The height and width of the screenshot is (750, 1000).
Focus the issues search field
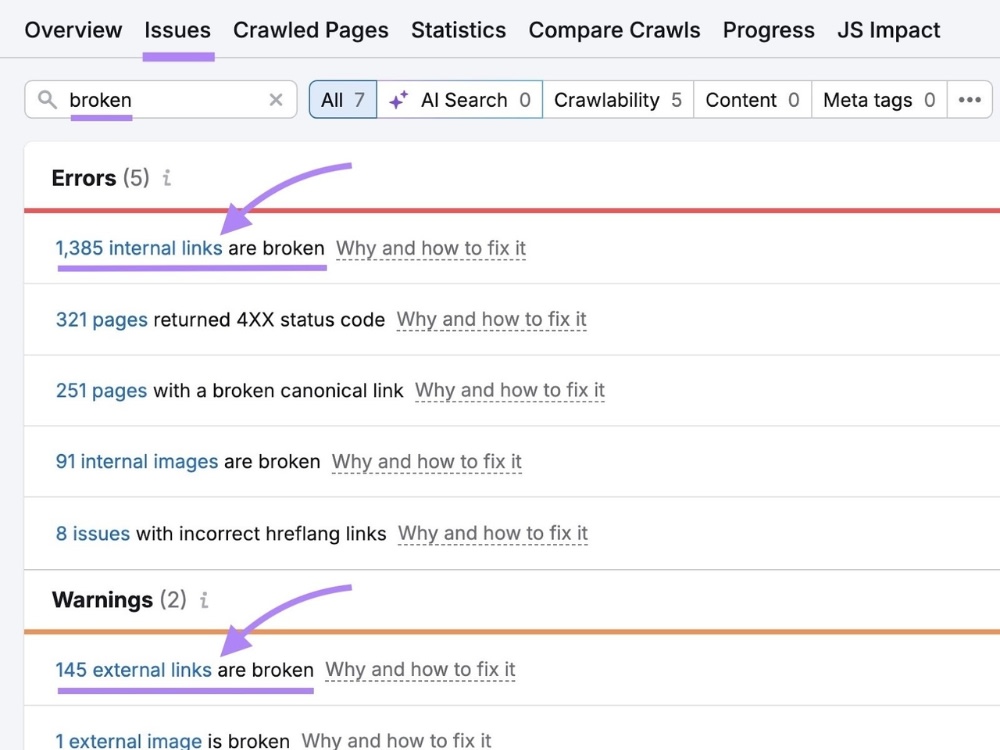pyautogui.click(x=161, y=99)
